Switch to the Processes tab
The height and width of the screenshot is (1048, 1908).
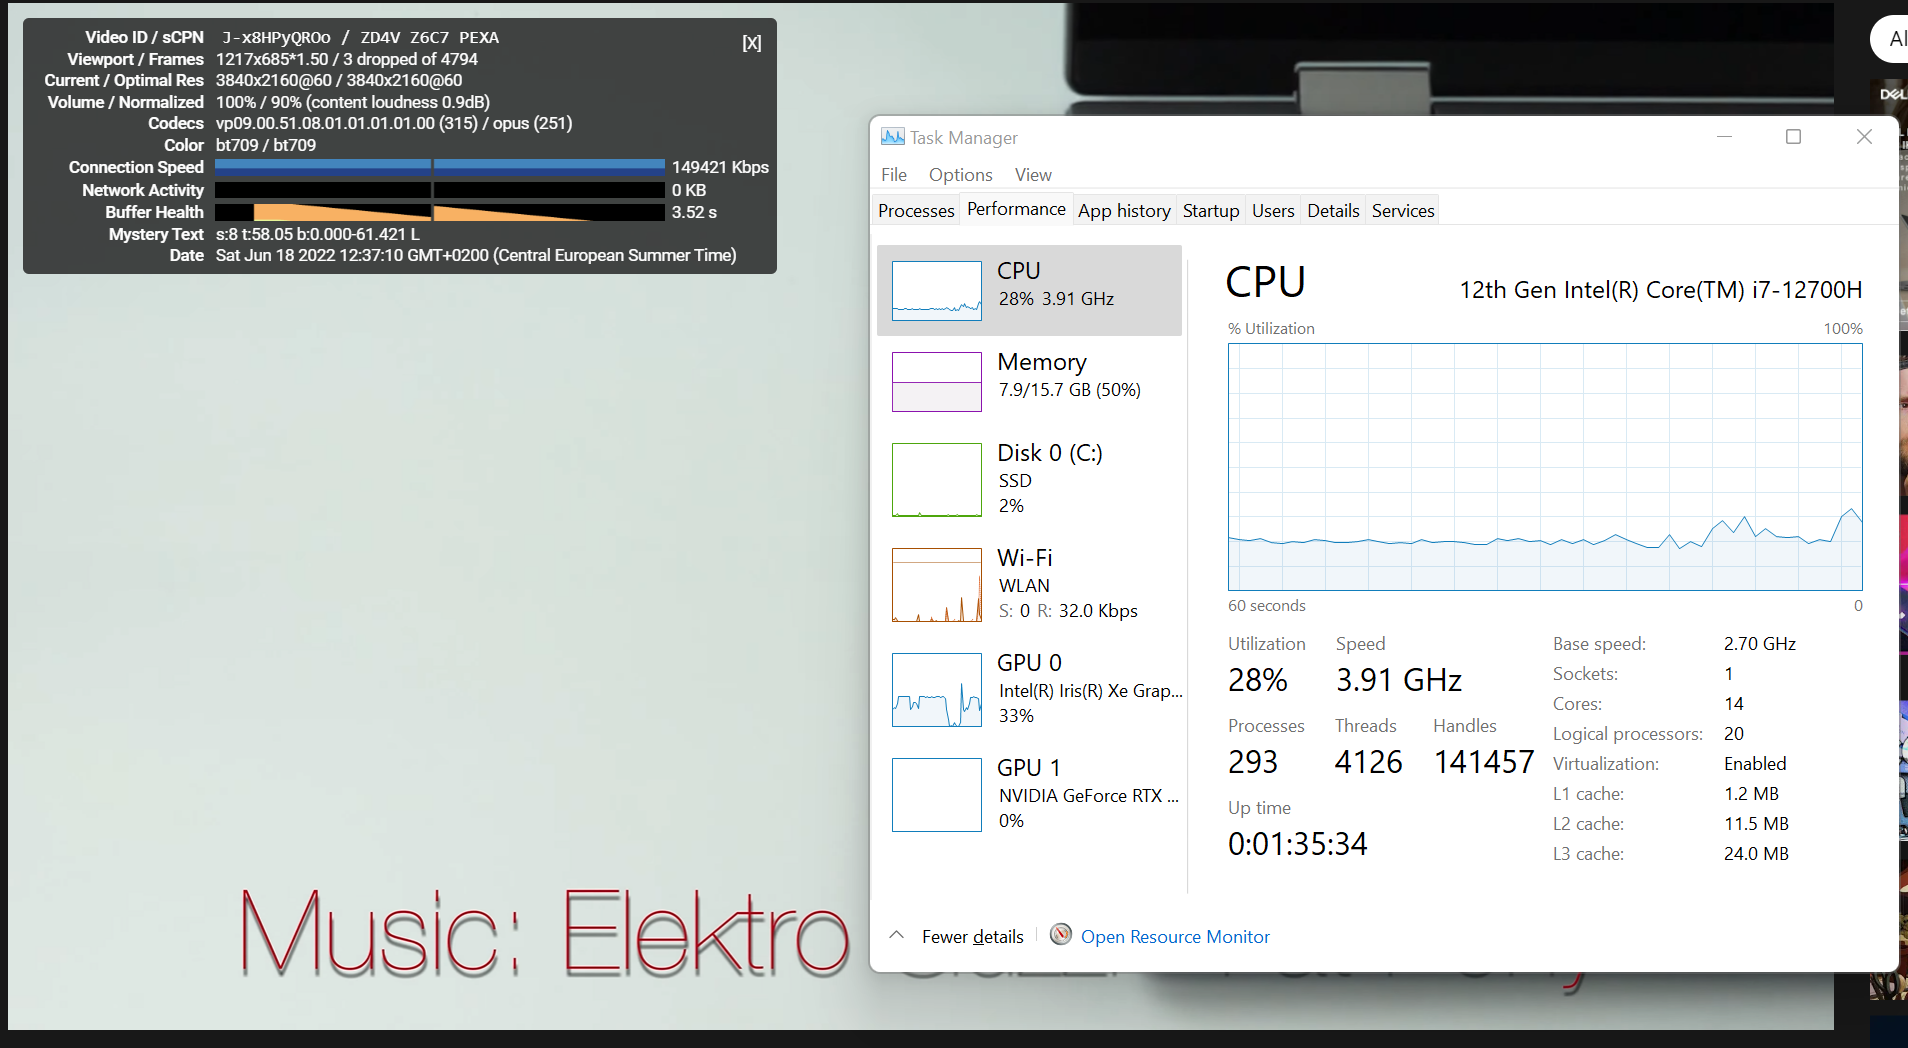tap(916, 211)
